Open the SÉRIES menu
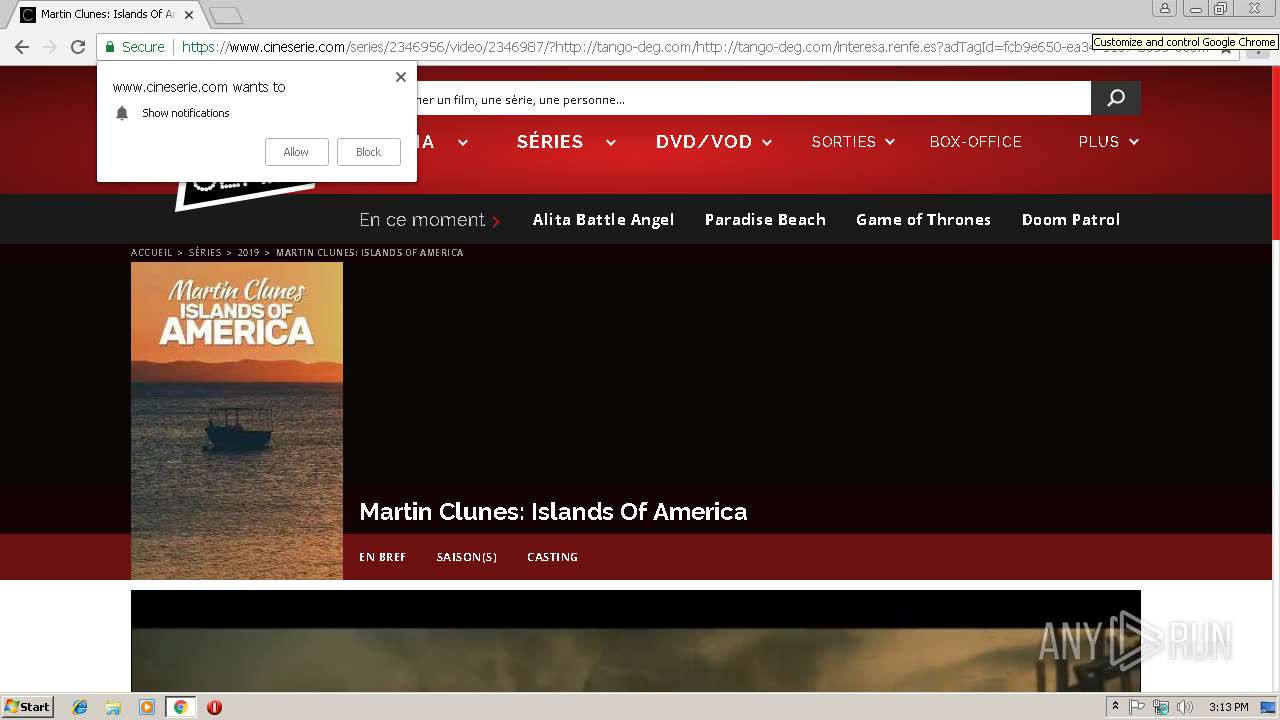Image resolution: width=1280 pixels, height=720 pixels. coord(550,142)
